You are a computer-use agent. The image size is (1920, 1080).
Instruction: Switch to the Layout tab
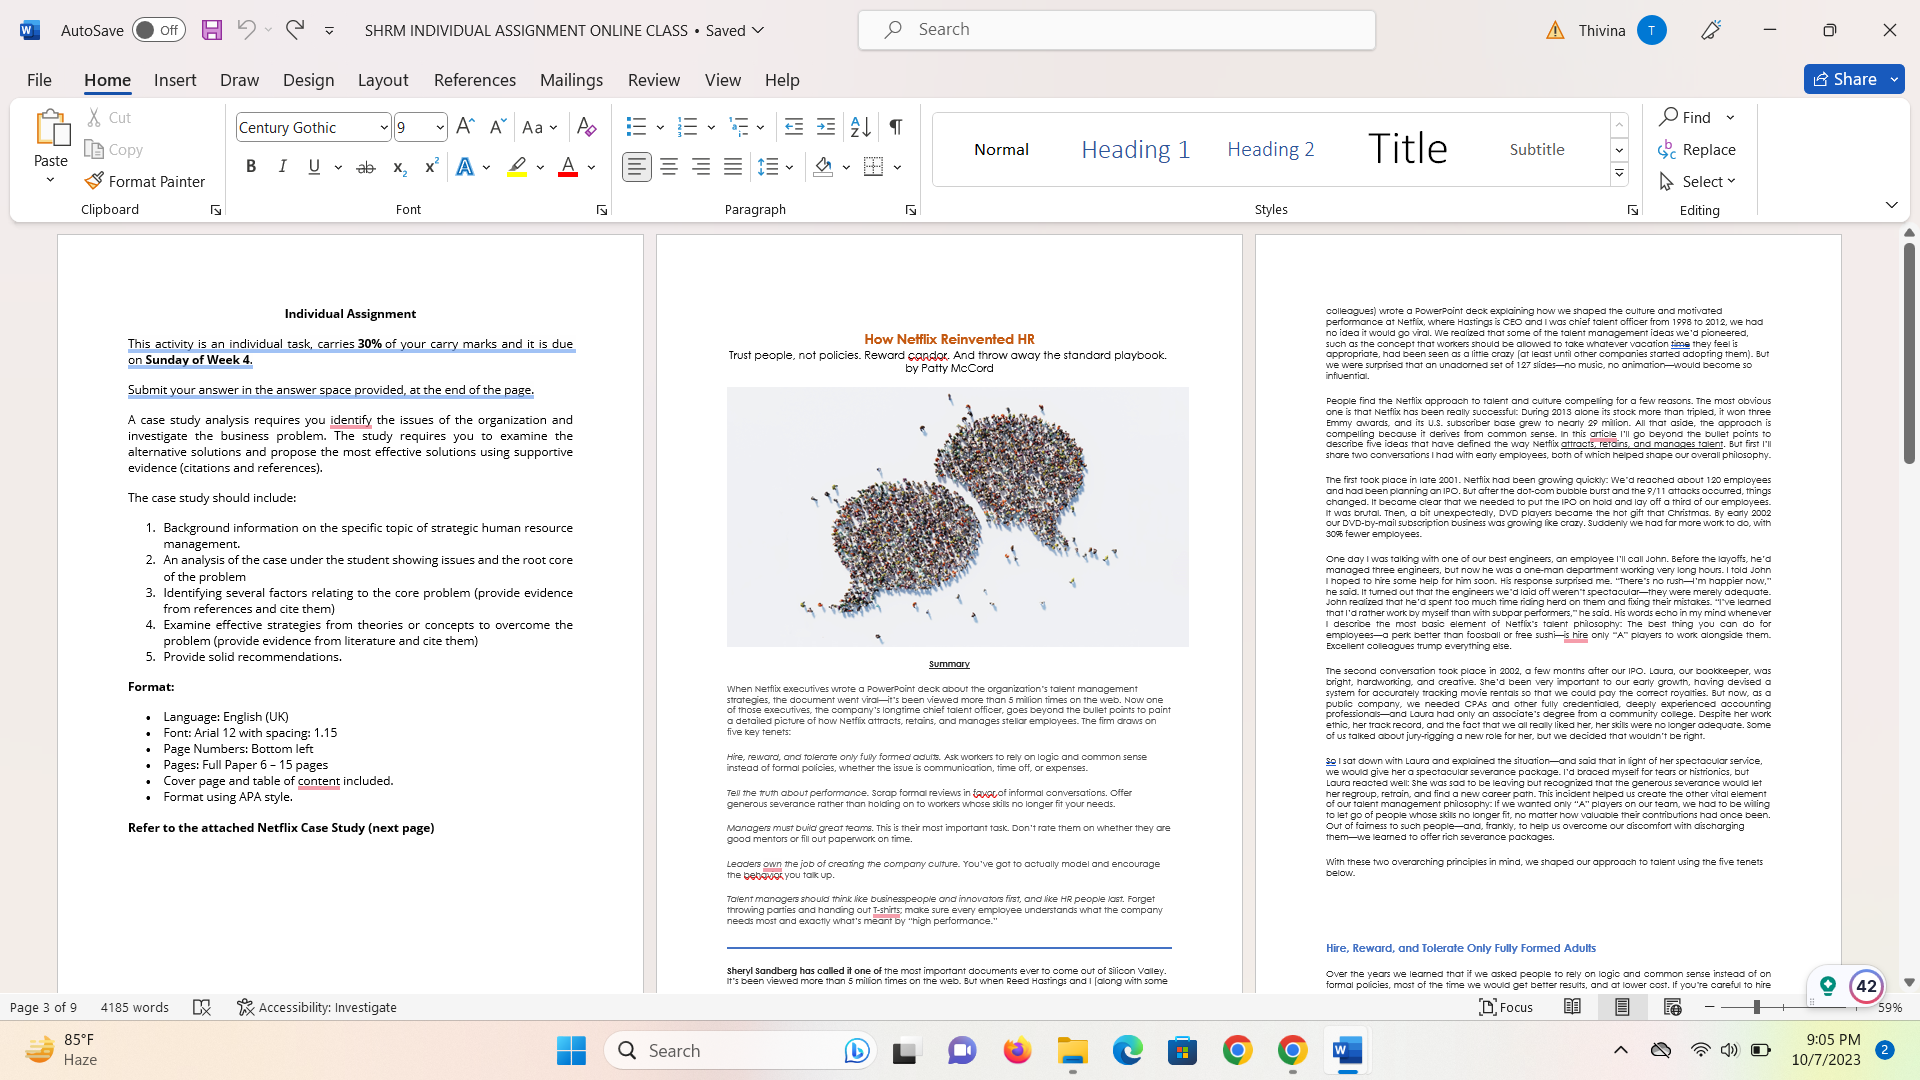pos(383,80)
